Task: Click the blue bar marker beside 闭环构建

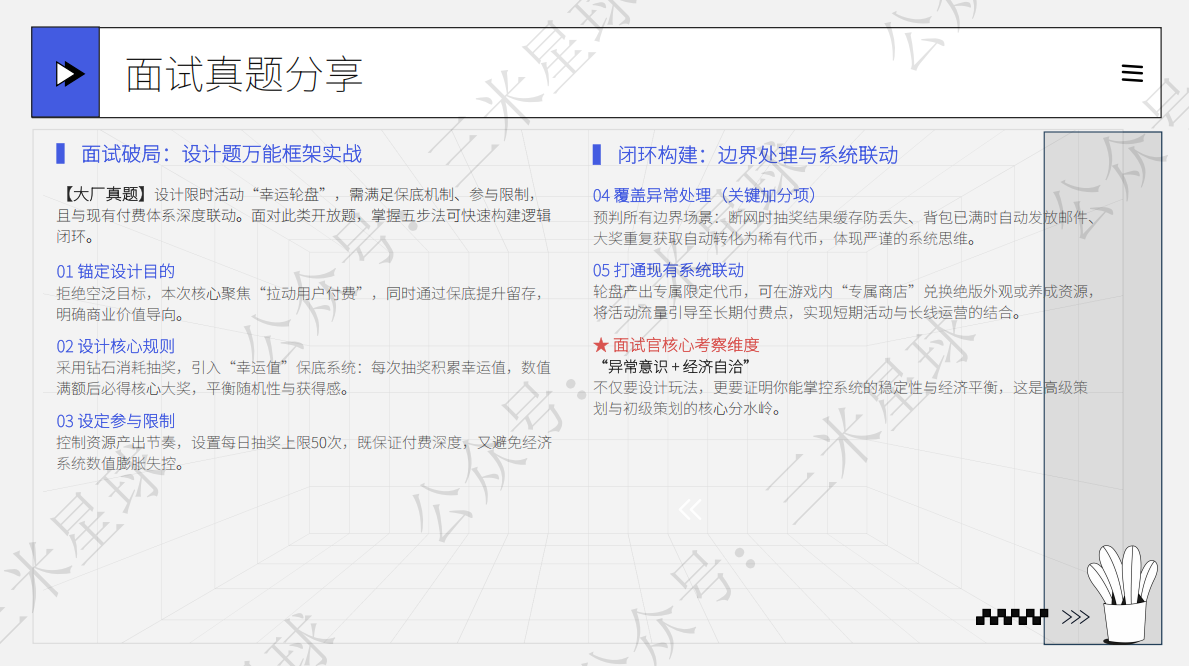Action: (597, 155)
